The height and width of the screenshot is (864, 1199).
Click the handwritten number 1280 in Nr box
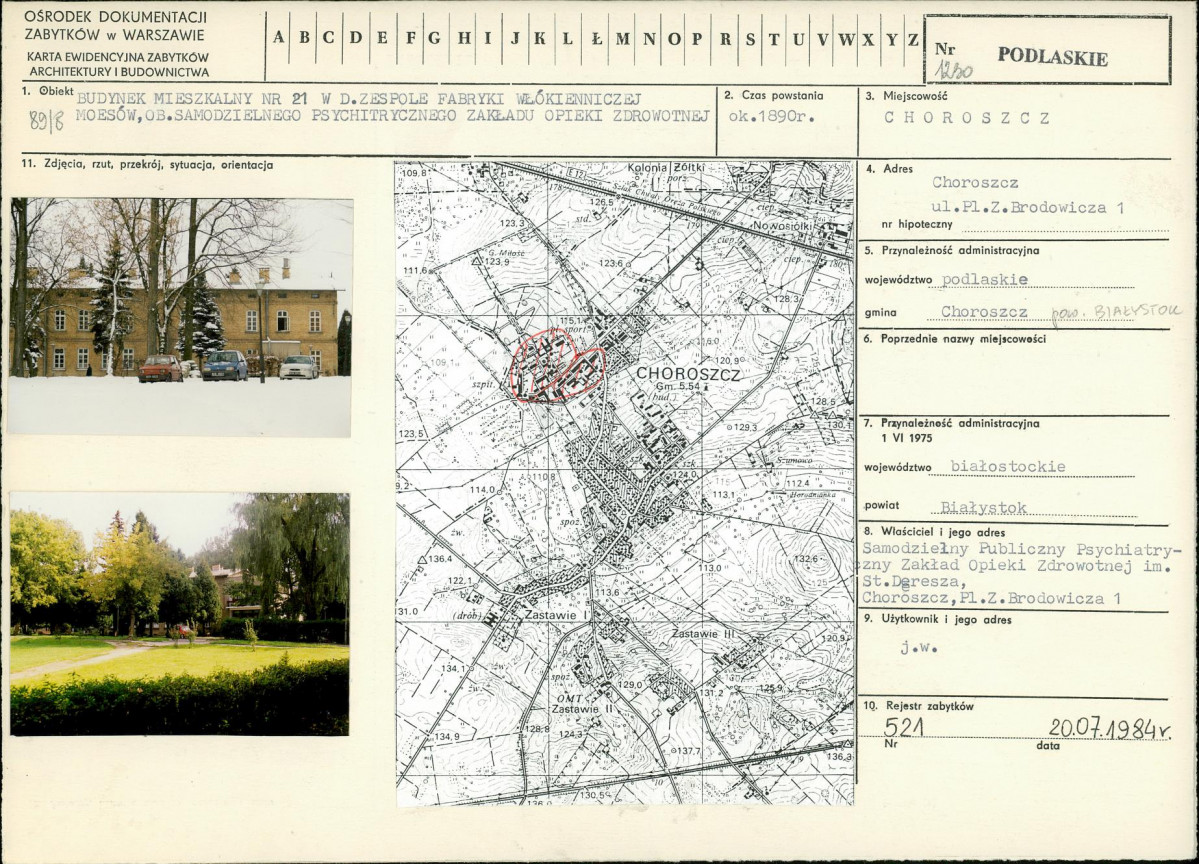pos(953,70)
